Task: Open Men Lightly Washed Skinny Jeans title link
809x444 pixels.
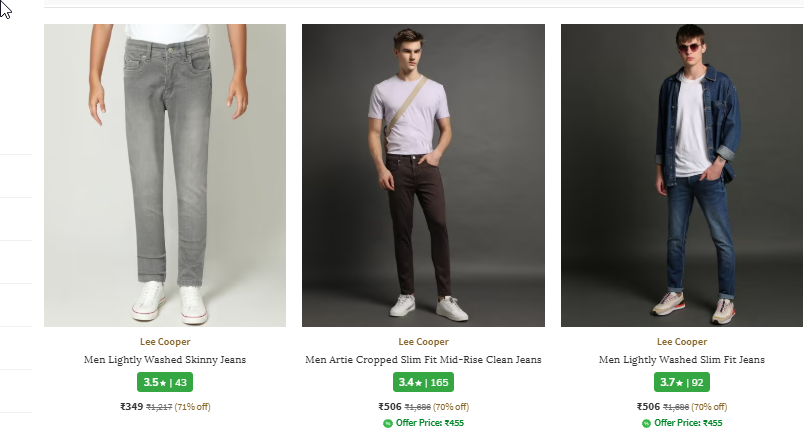Action: (x=165, y=359)
